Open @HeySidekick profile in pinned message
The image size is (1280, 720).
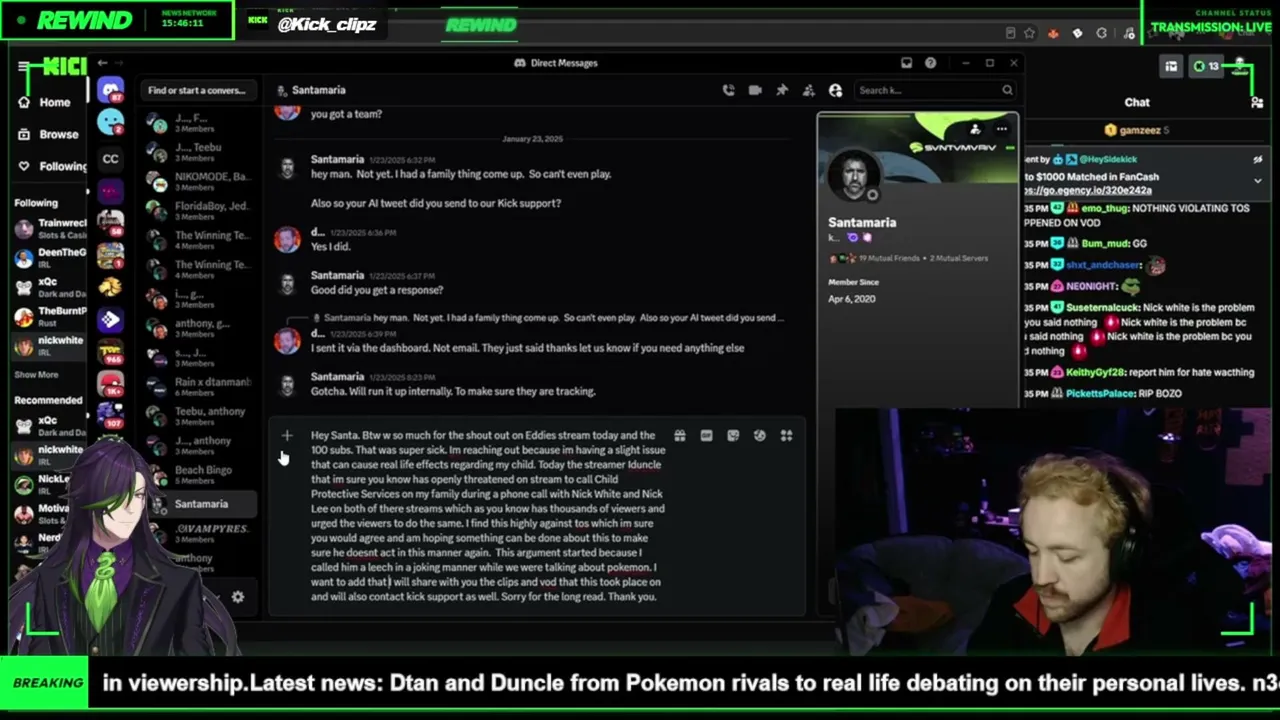(1107, 159)
